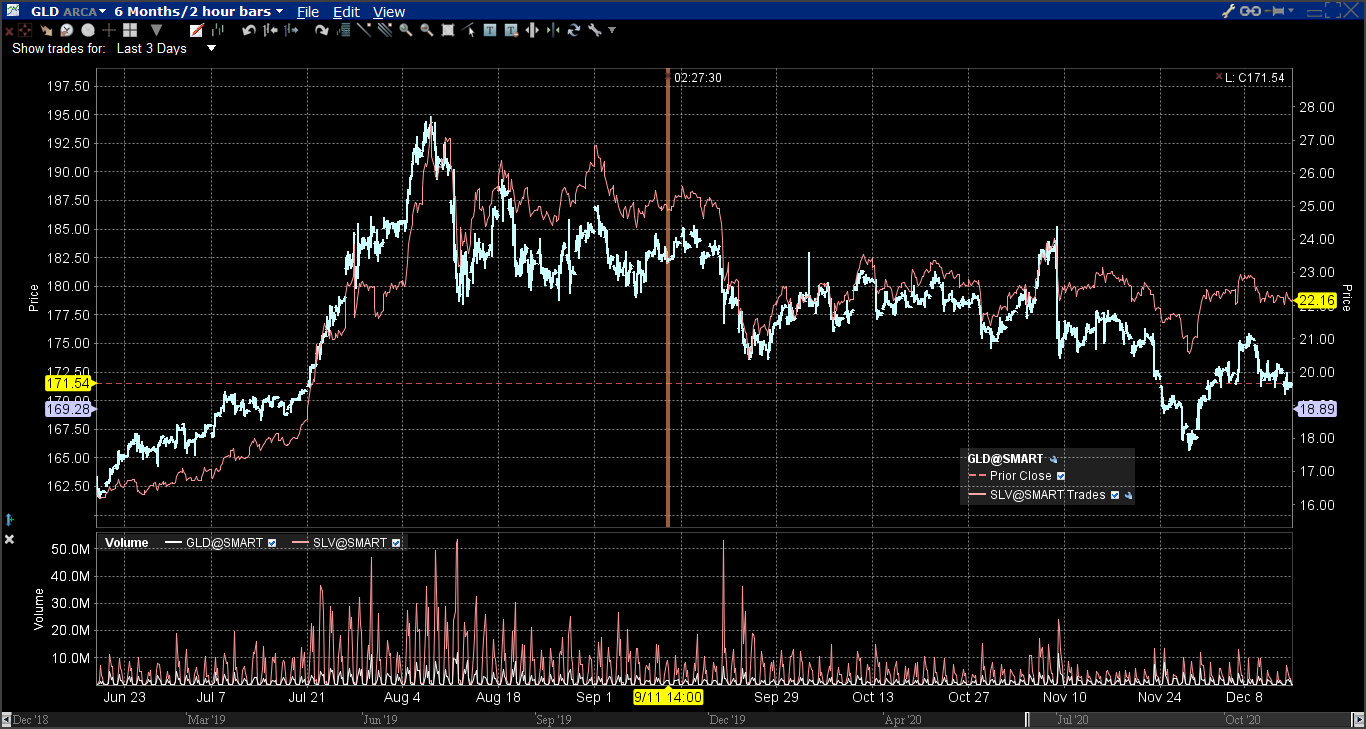
Task: Click the undo arrow icon
Action: point(249,30)
